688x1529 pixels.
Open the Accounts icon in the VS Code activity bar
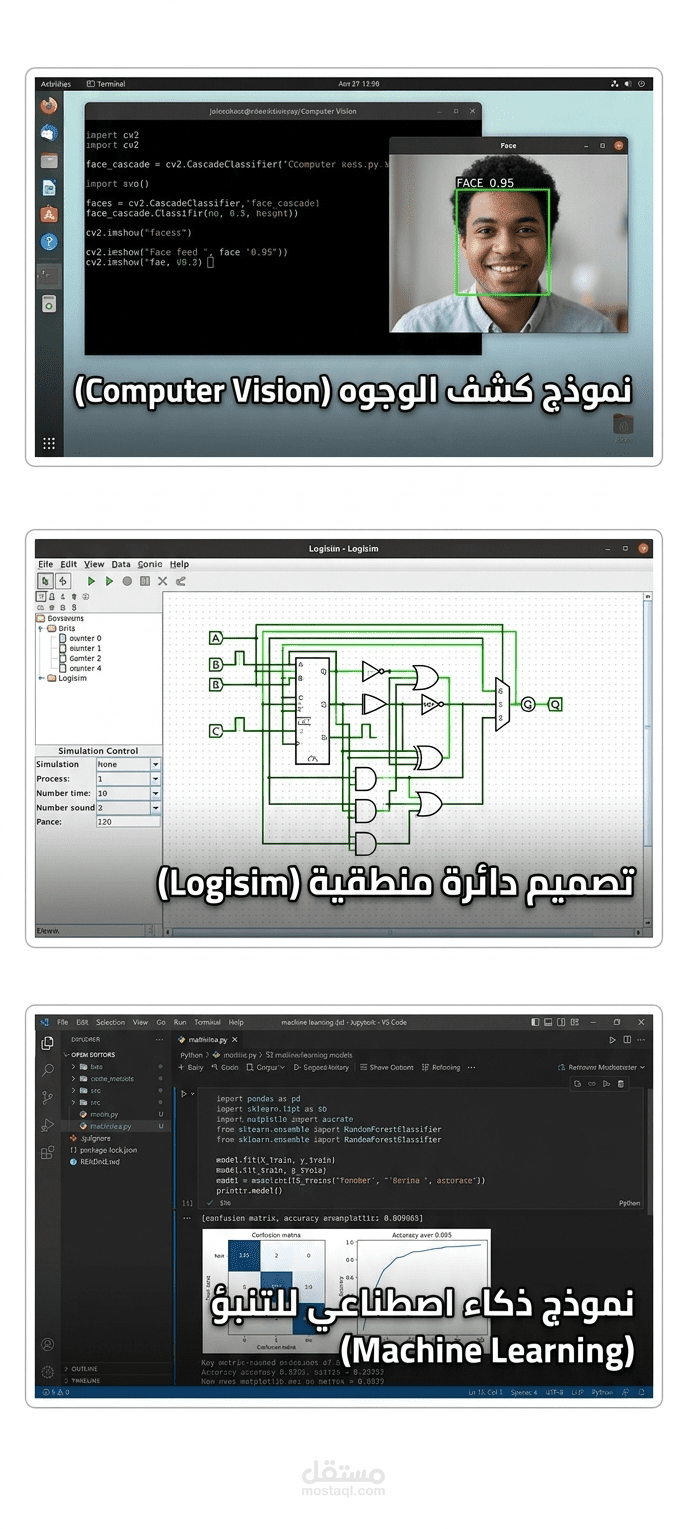tap(47, 1345)
